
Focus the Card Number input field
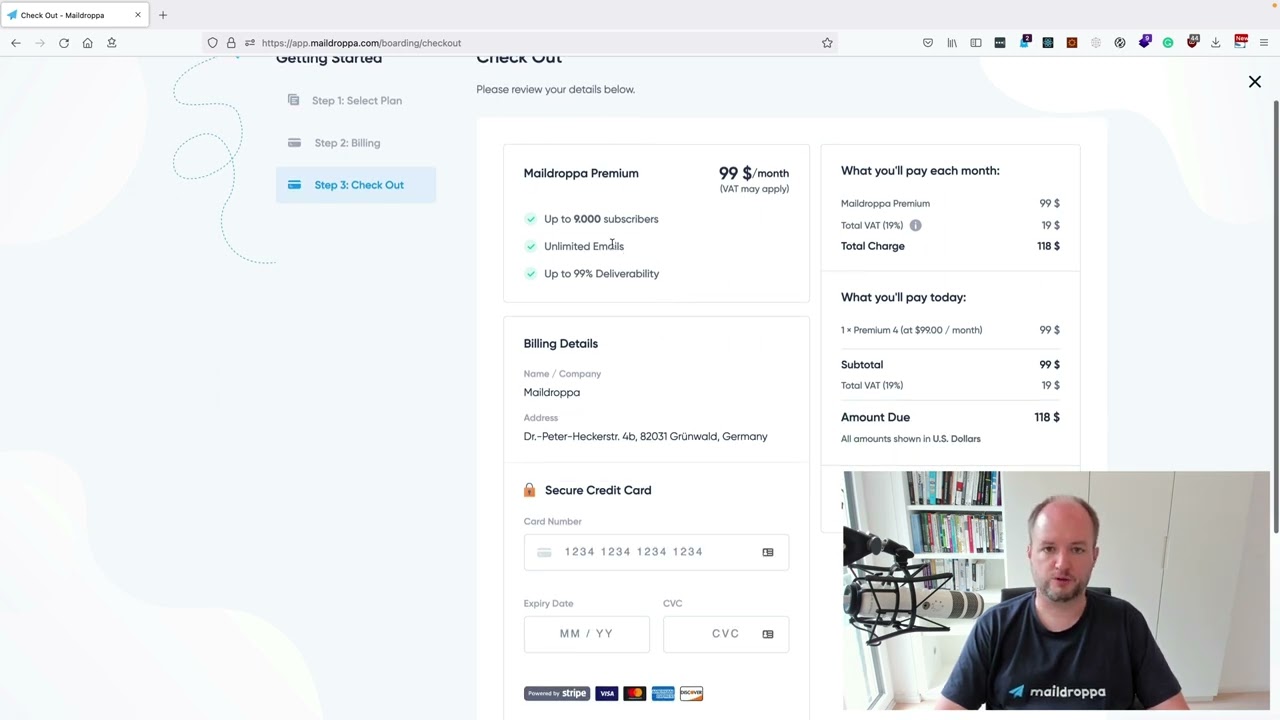point(656,552)
